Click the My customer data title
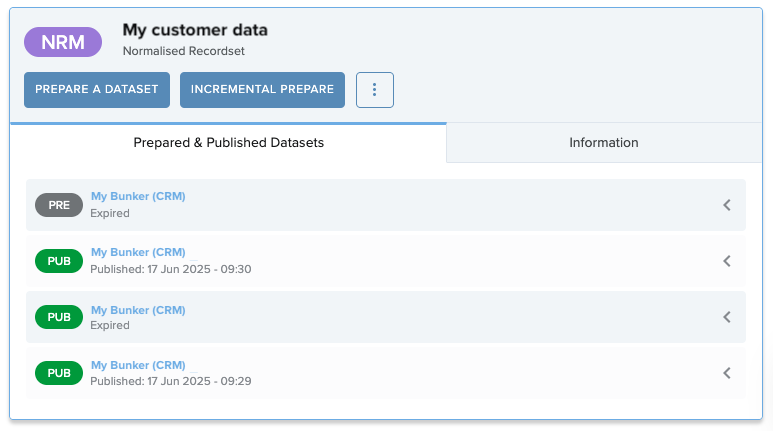Screen dimensions: 773x431 pos(195,30)
